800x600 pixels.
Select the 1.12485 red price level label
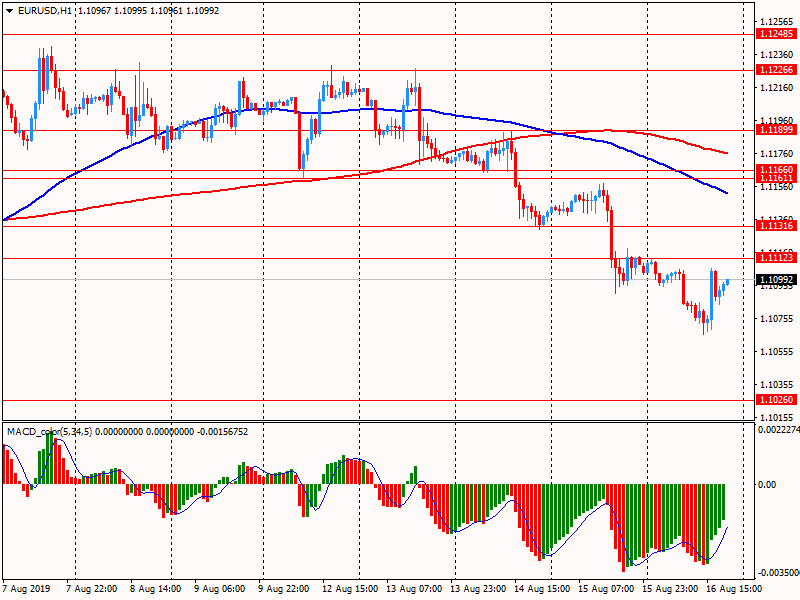pos(776,34)
